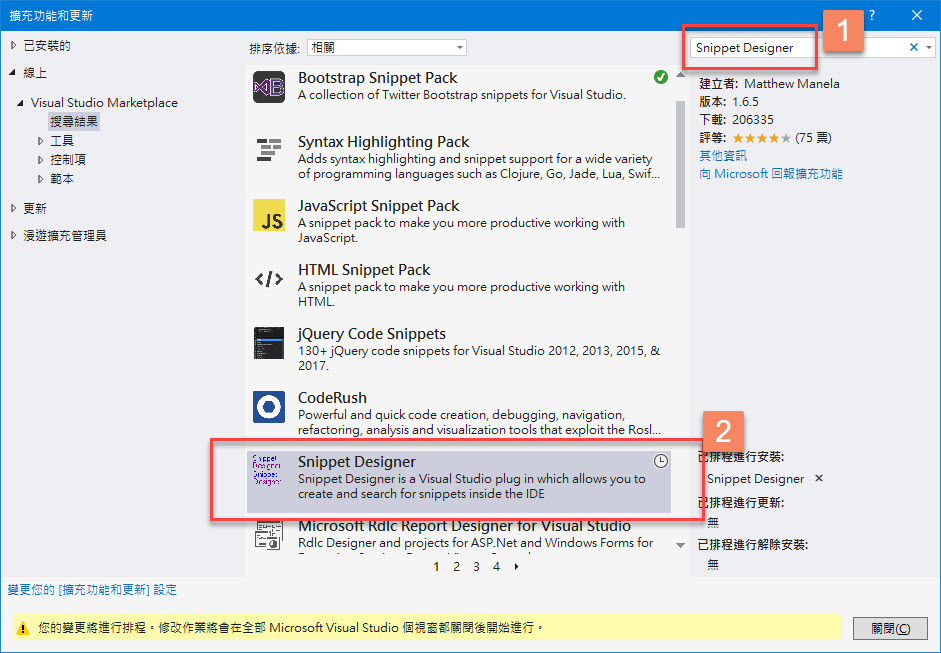Select Microsoft Rdlc Report Designer for Visual Studio title
Image resolution: width=941 pixels, height=653 pixels.
tap(464, 526)
